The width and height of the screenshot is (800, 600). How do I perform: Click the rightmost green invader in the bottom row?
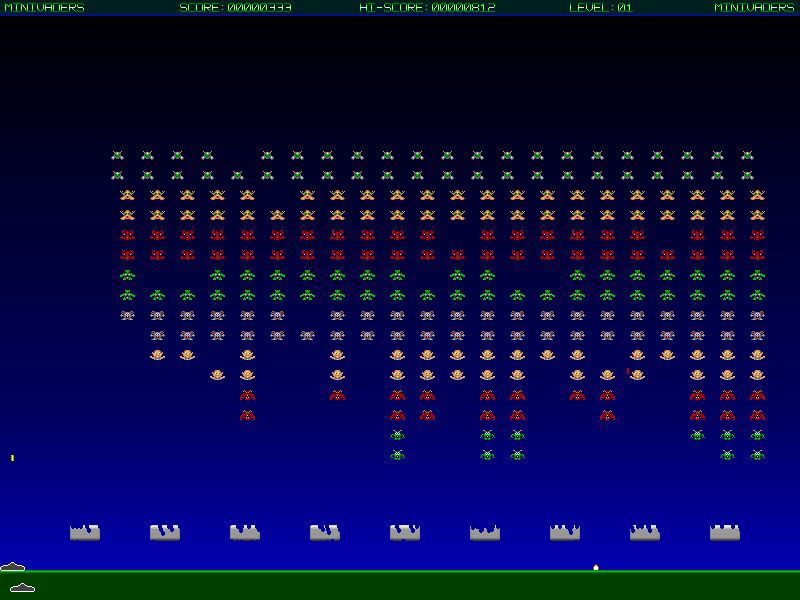(758, 454)
